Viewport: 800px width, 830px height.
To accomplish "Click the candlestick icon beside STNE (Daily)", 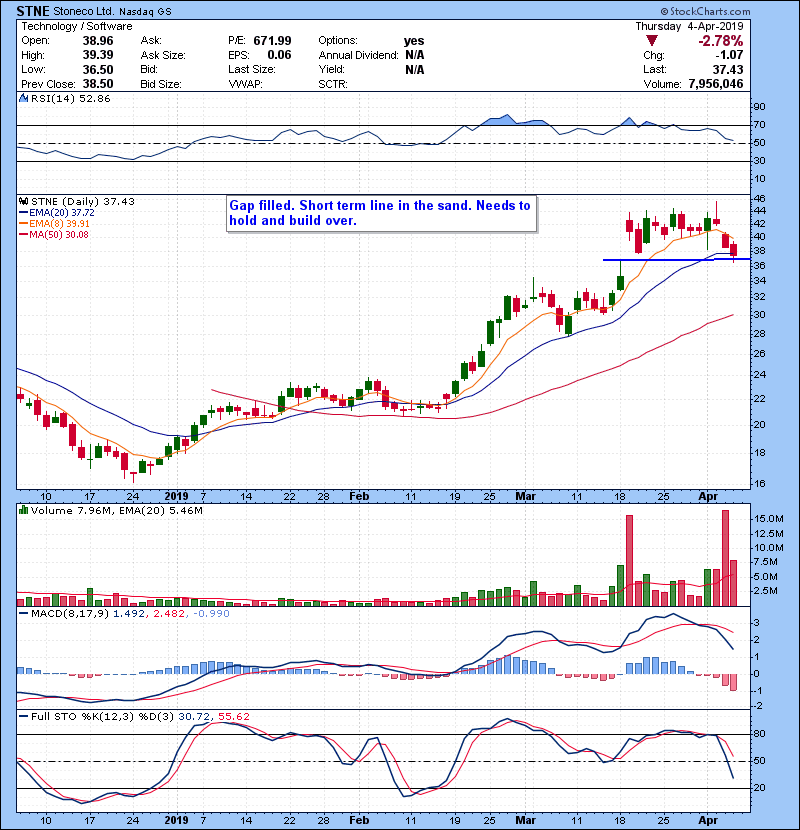I will coord(23,201).
